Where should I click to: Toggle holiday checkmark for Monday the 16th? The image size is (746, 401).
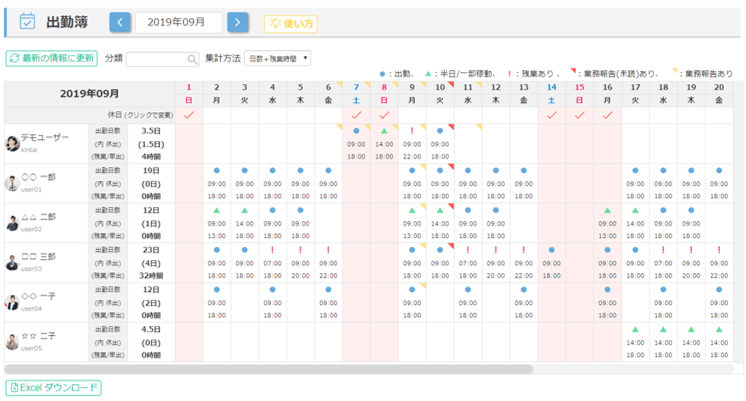click(607, 115)
